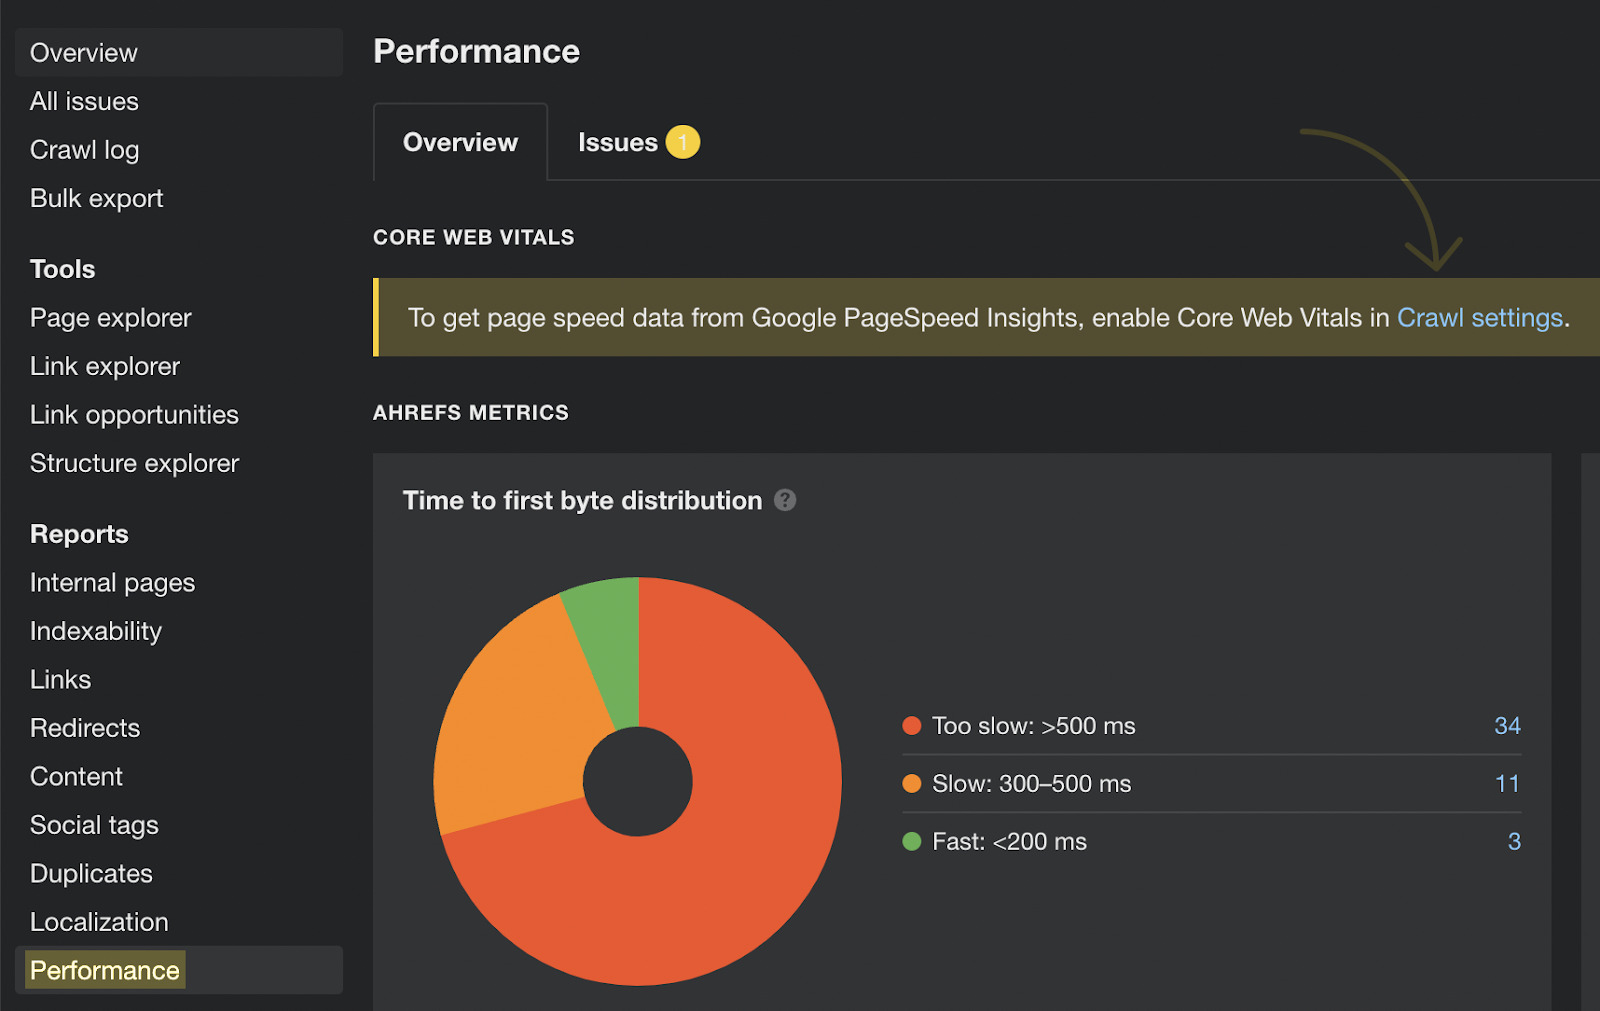The image size is (1600, 1011).
Task: Click the red Too slow legend dot
Action: click(x=911, y=726)
